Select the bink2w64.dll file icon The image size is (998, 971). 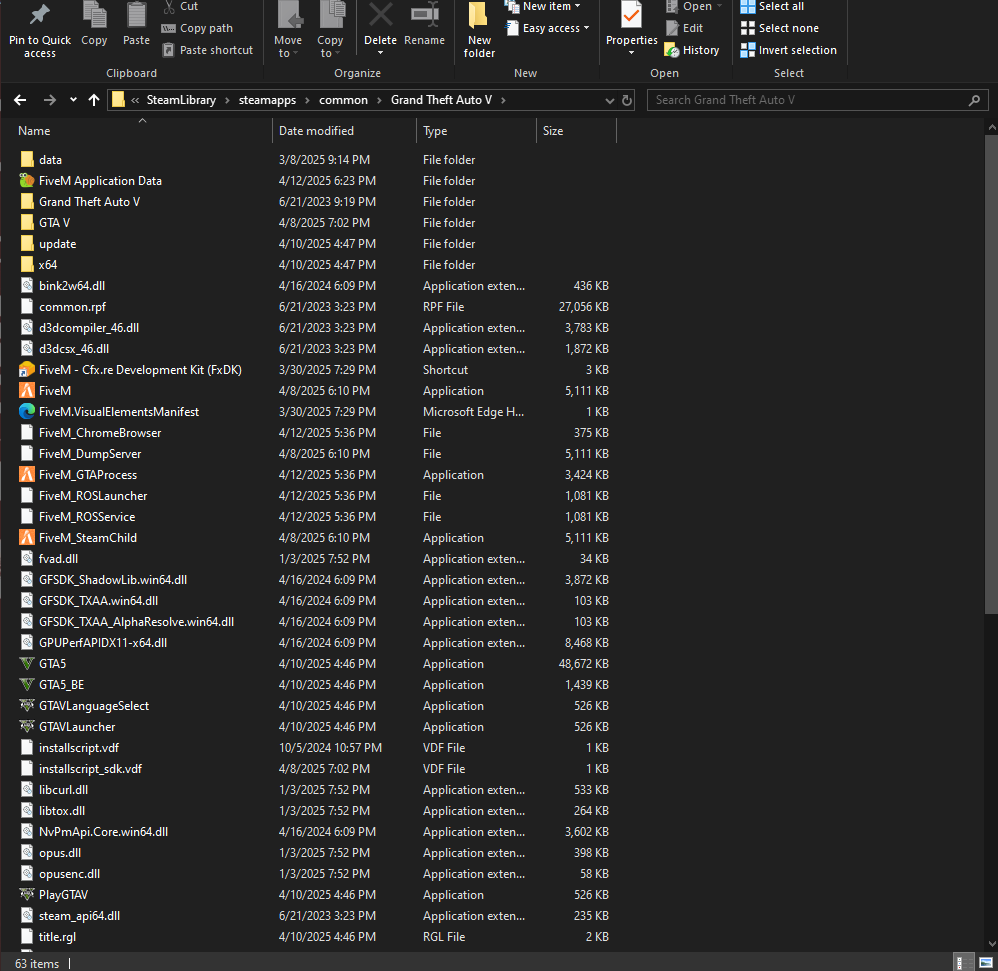pyautogui.click(x=27, y=286)
